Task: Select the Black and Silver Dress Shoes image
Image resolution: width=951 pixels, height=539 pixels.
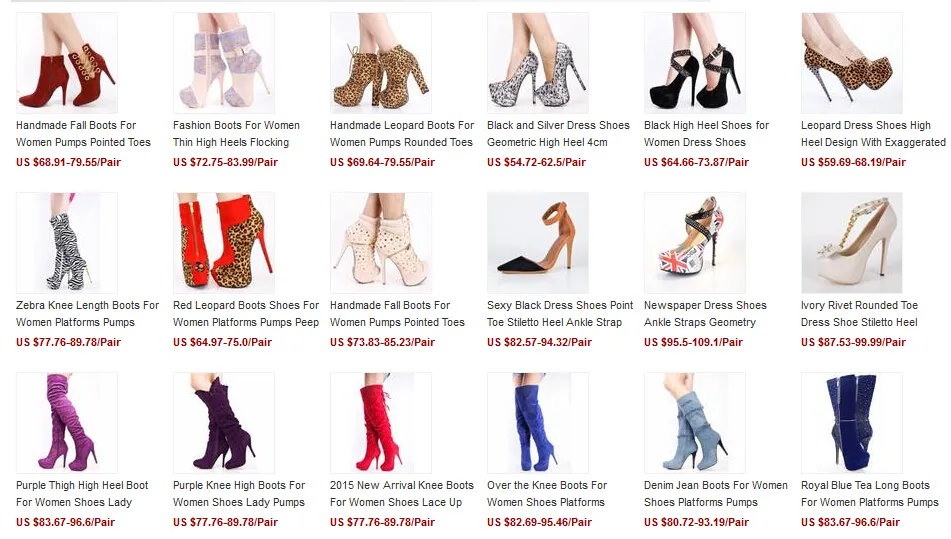Action: (538, 63)
